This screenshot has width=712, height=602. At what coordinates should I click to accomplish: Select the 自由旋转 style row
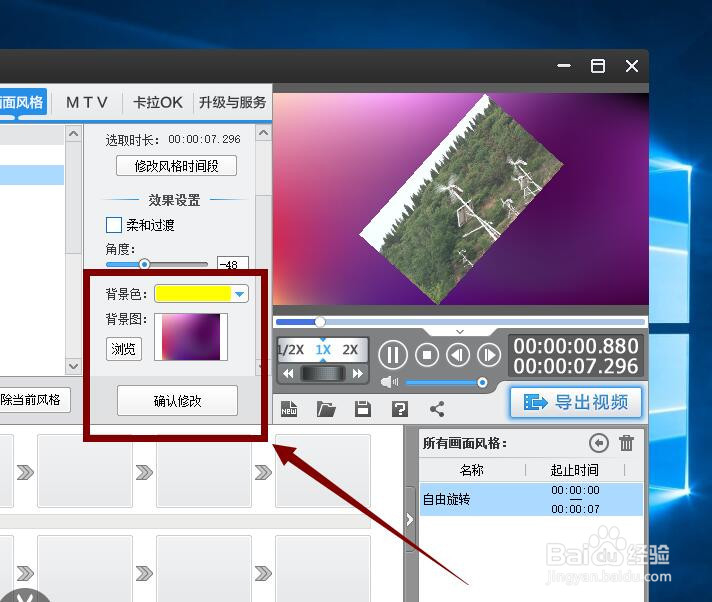coord(531,499)
